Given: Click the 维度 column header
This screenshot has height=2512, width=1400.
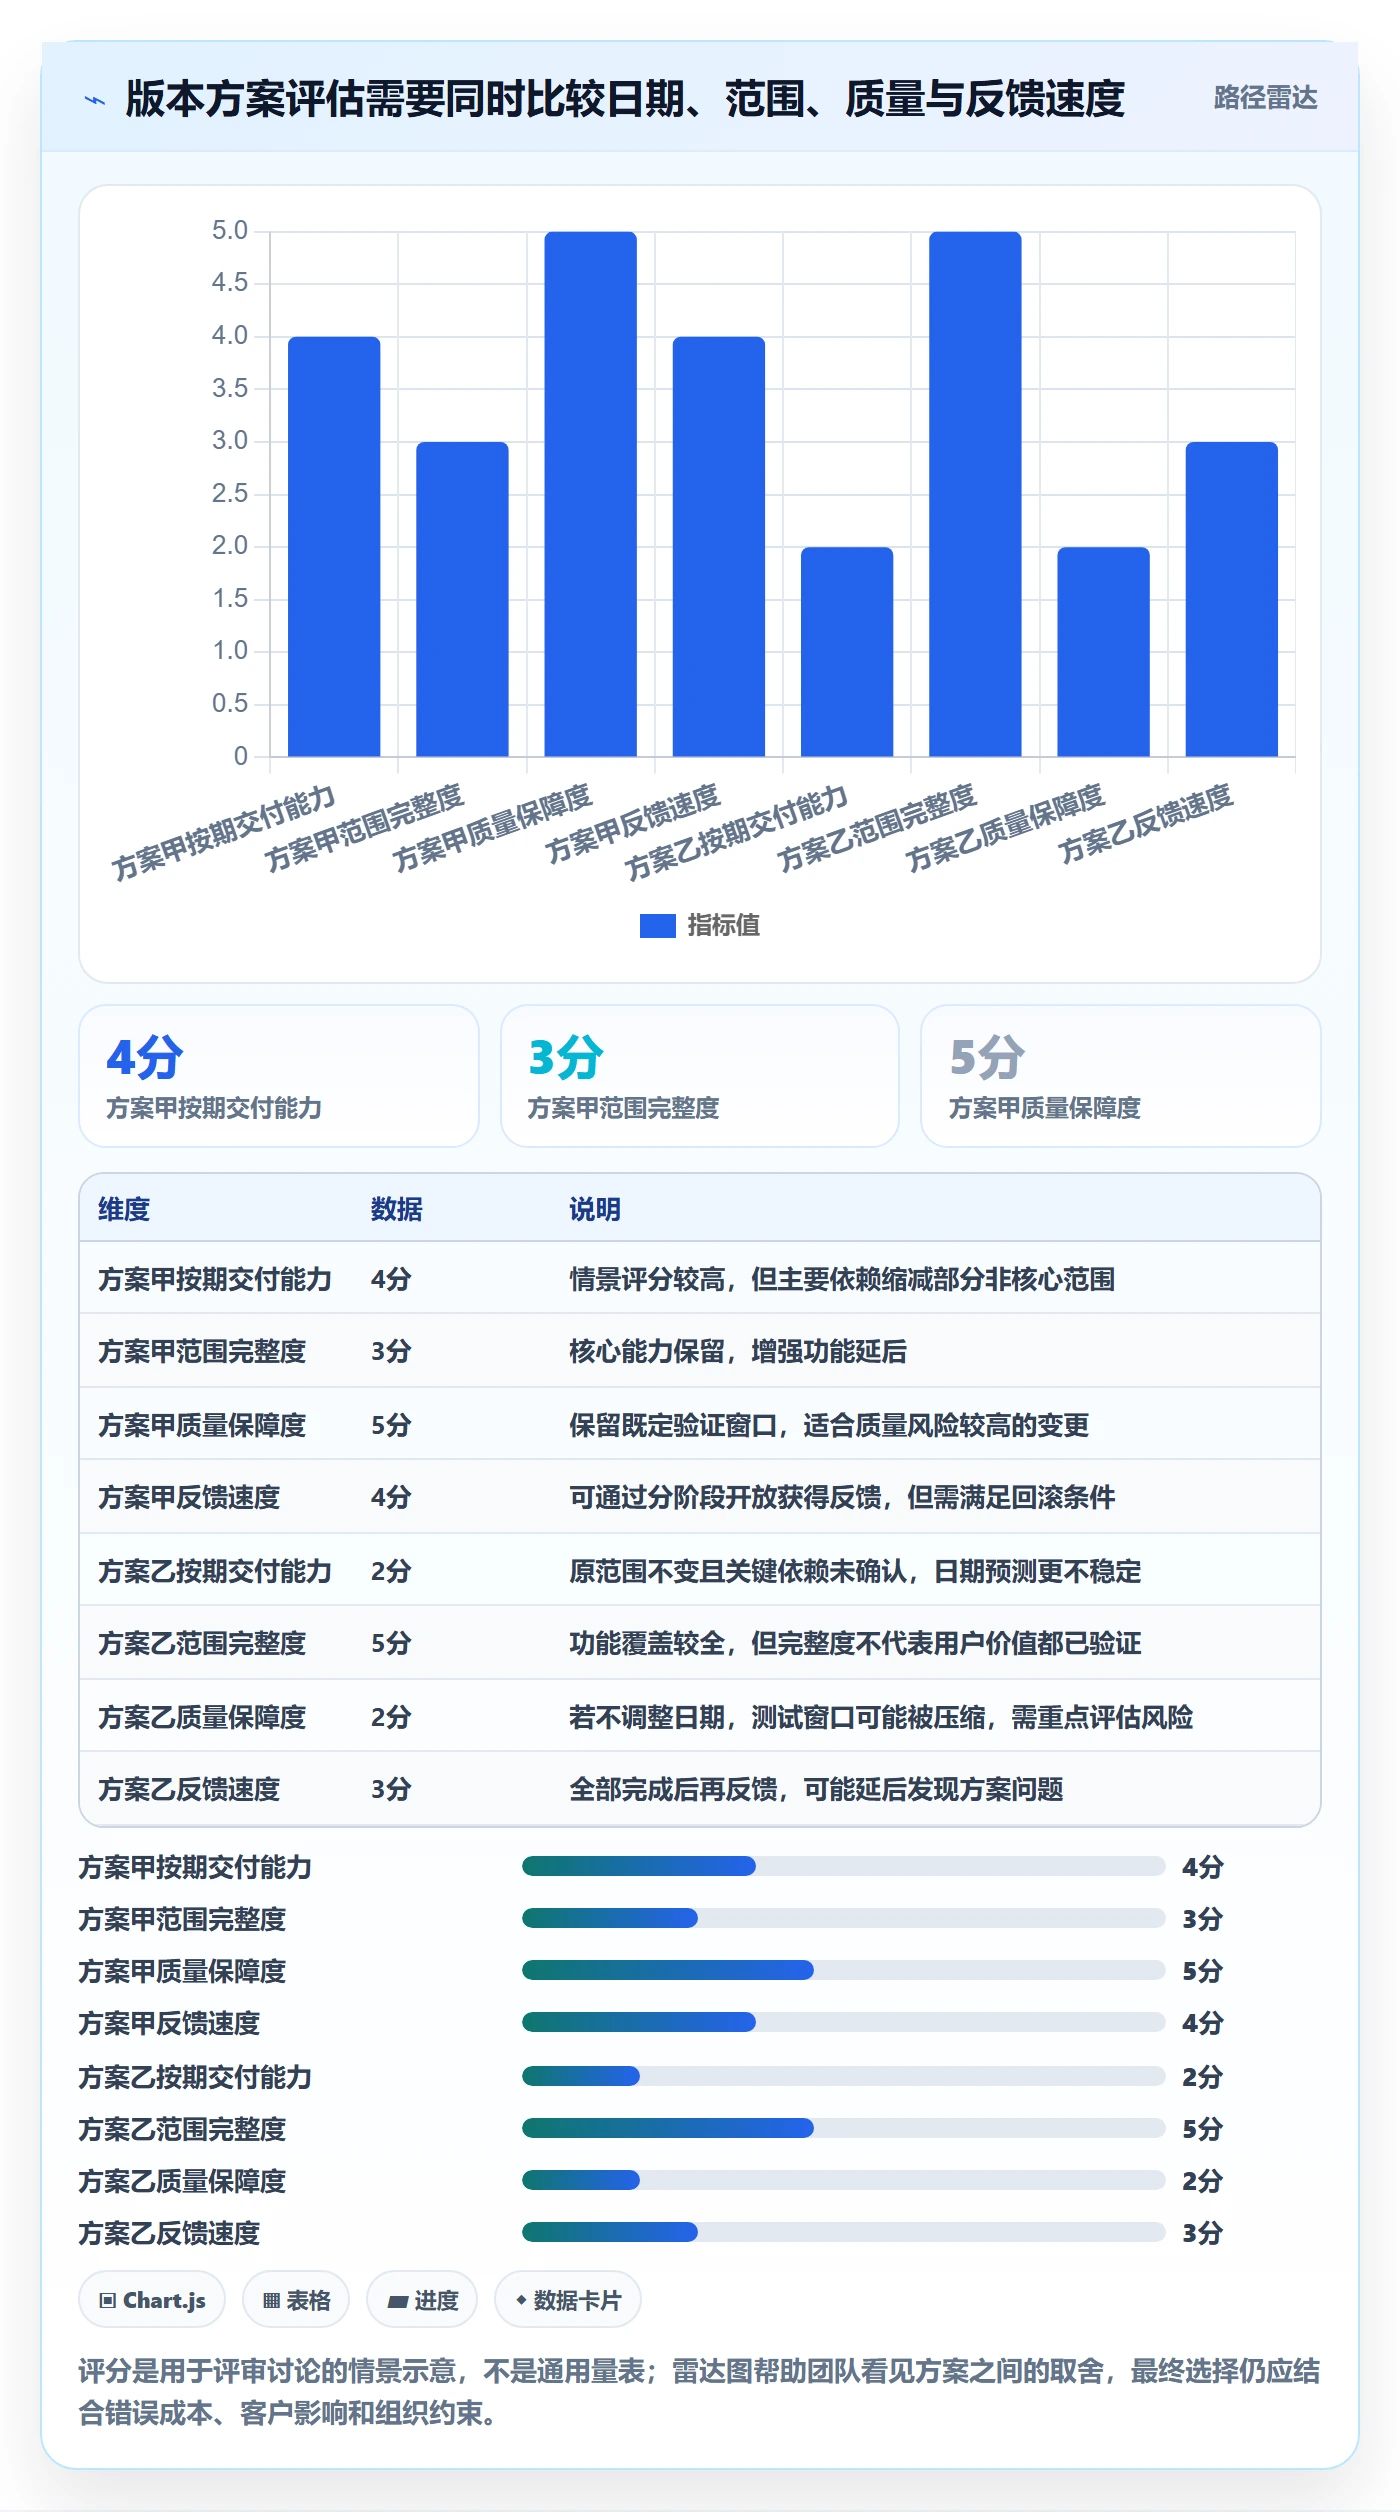Looking at the screenshot, I should [124, 1209].
